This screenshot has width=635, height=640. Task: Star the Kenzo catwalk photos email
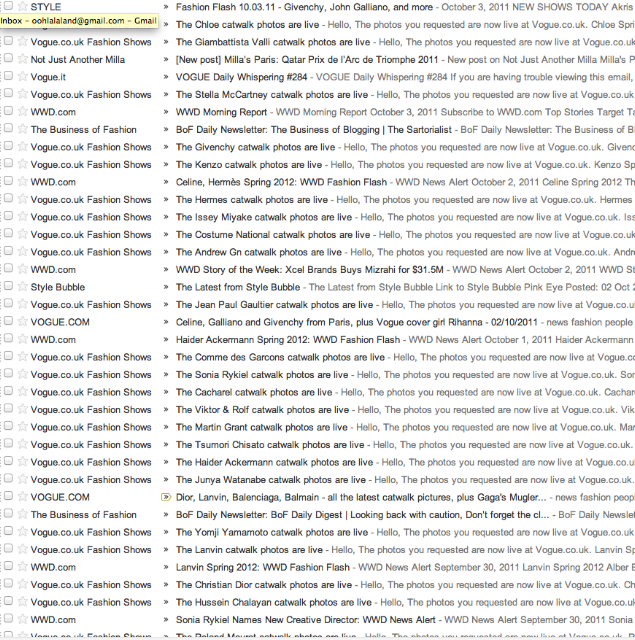(23, 164)
